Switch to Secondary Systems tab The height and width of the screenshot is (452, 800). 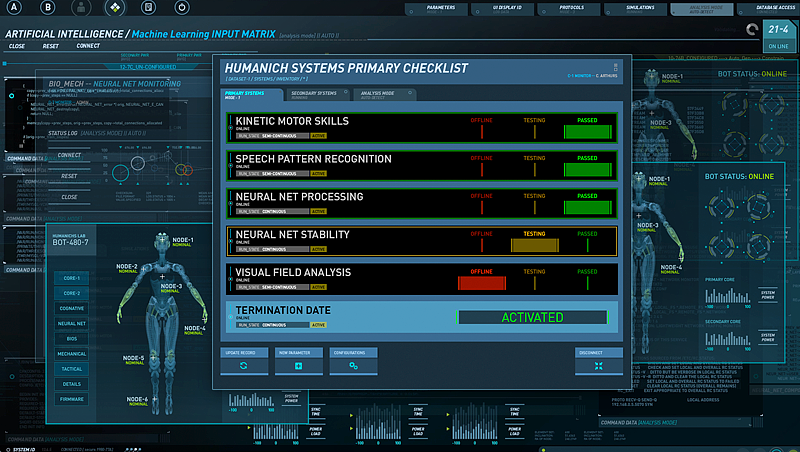[319, 94]
